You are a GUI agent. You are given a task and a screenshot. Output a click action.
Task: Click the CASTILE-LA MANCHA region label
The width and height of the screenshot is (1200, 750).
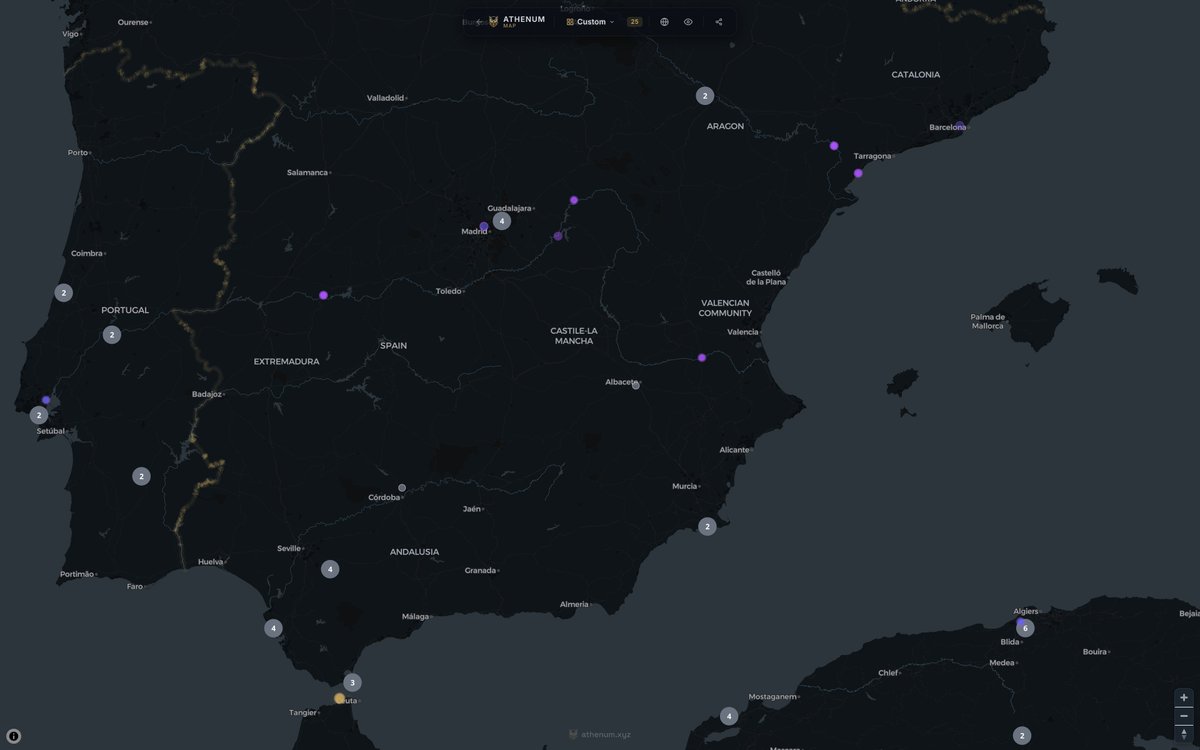point(574,335)
